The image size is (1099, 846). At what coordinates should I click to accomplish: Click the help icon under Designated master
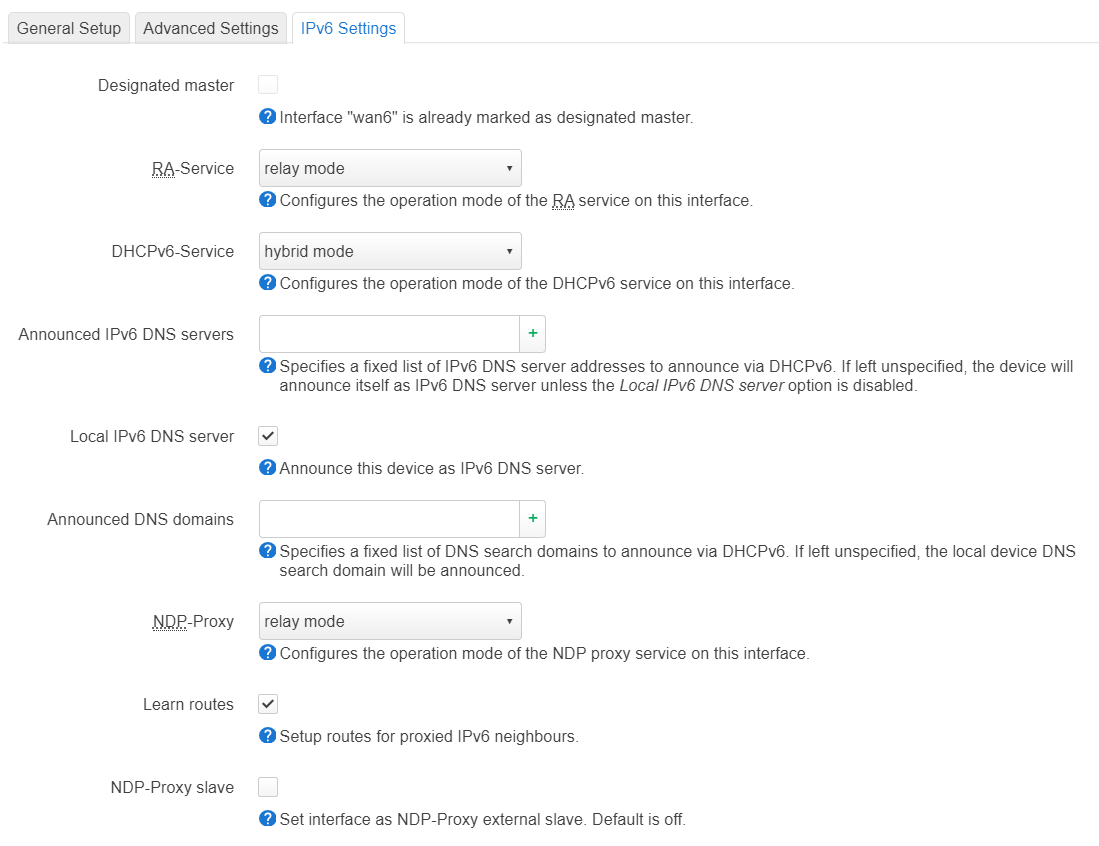(267, 117)
